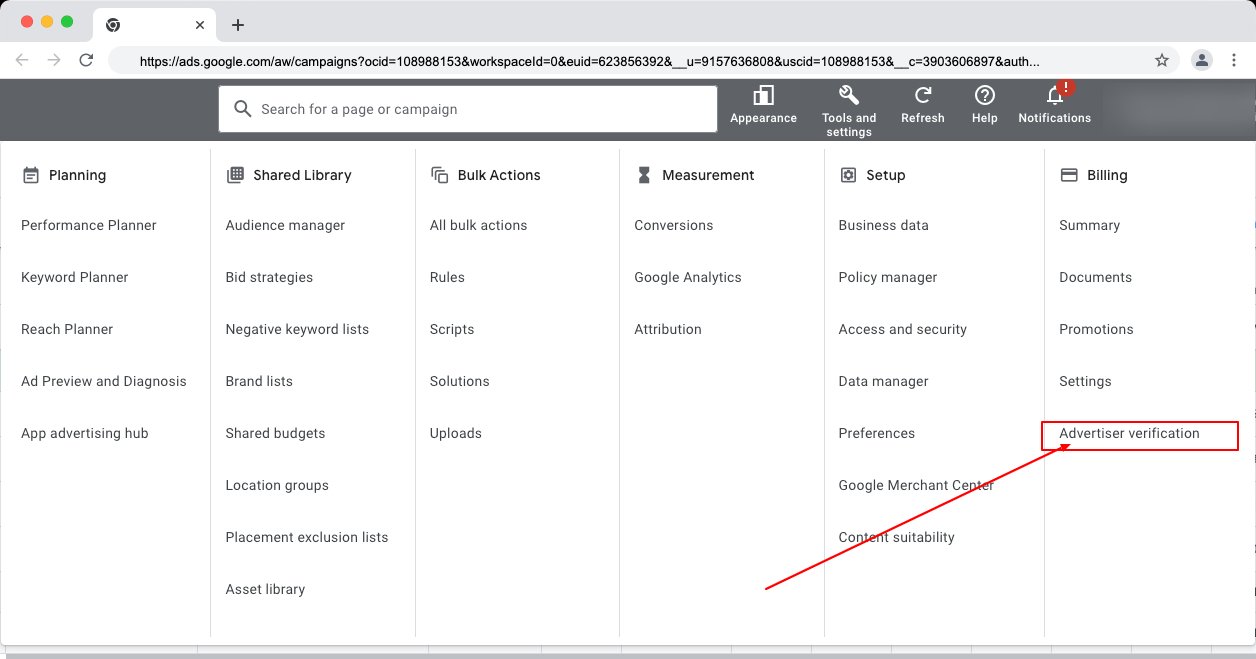Open Content suitability
The height and width of the screenshot is (659, 1256).
click(897, 537)
